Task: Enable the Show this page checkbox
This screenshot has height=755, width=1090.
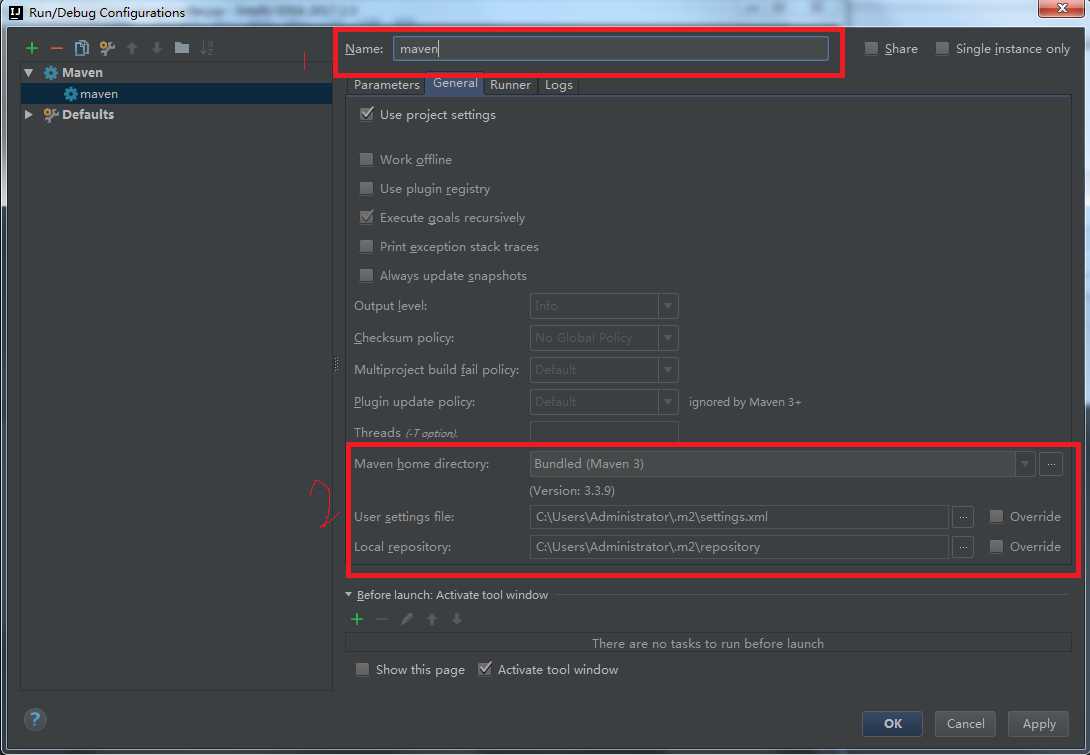Action: pyautogui.click(x=362, y=669)
